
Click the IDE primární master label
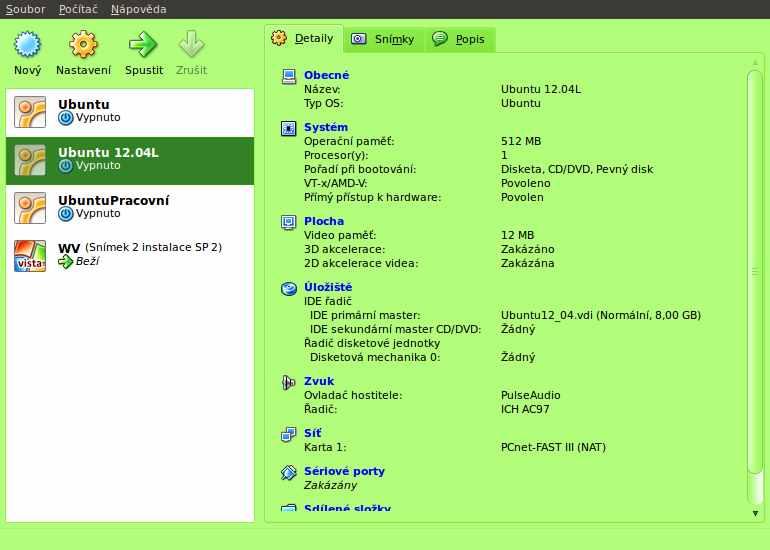point(365,315)
